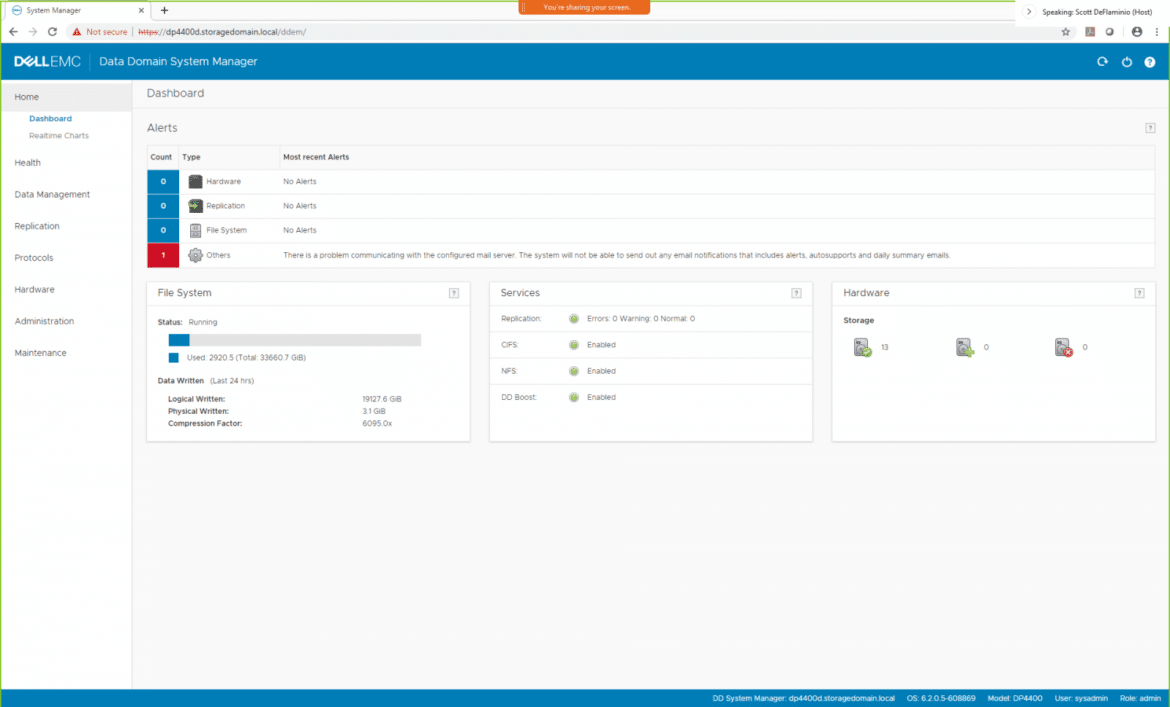This screenshot has height=707, width=1170.
Task: Click the Replication alert type icon
Action: click(195, 206)
